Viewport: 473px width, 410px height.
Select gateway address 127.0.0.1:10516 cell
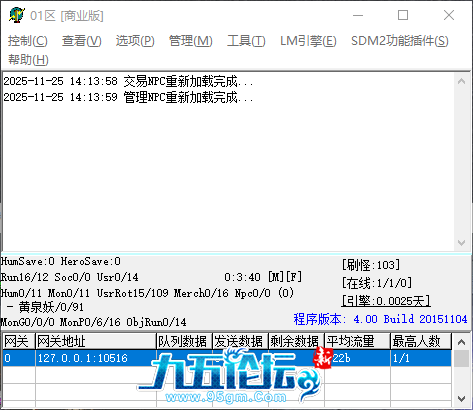(96, 358)
